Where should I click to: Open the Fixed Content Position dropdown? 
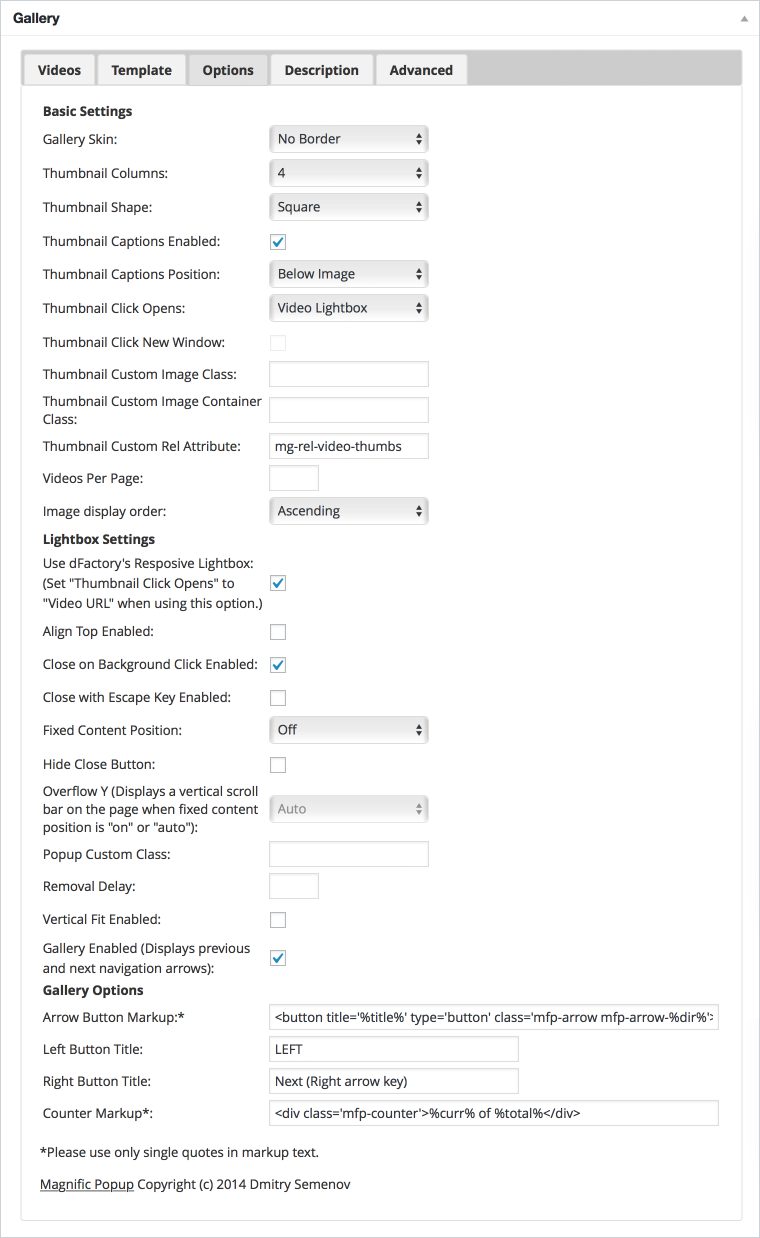click(348, 730)
